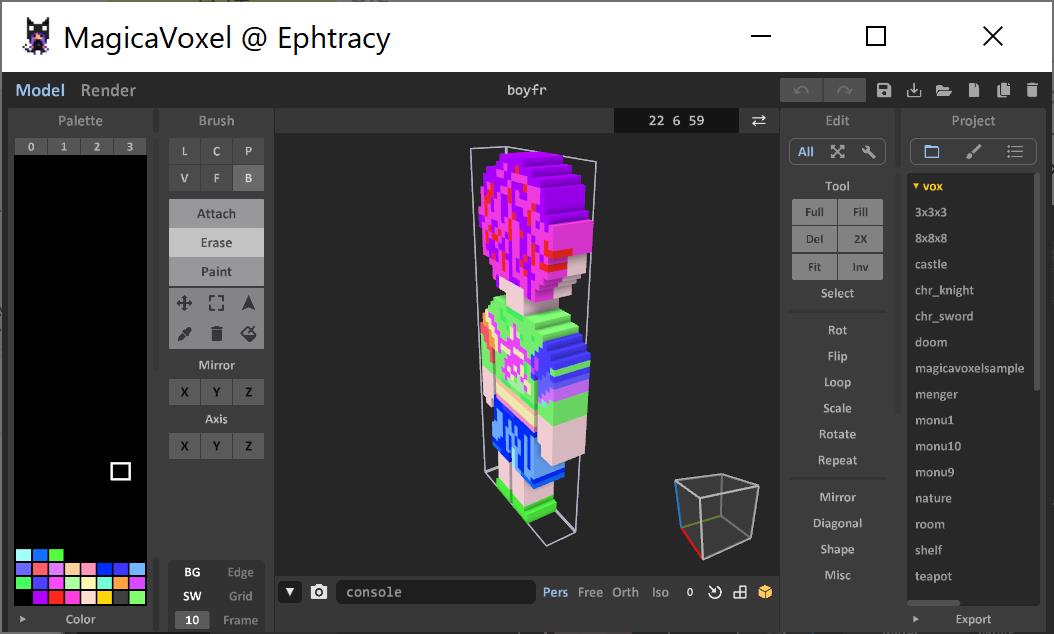Expand the Export section
The width and height of the screenshot is (1054, 634).
[x=915, y=619]
